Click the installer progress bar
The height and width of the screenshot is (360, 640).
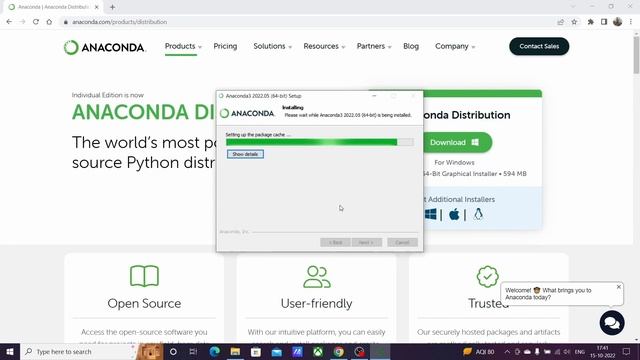click(320, 142)
